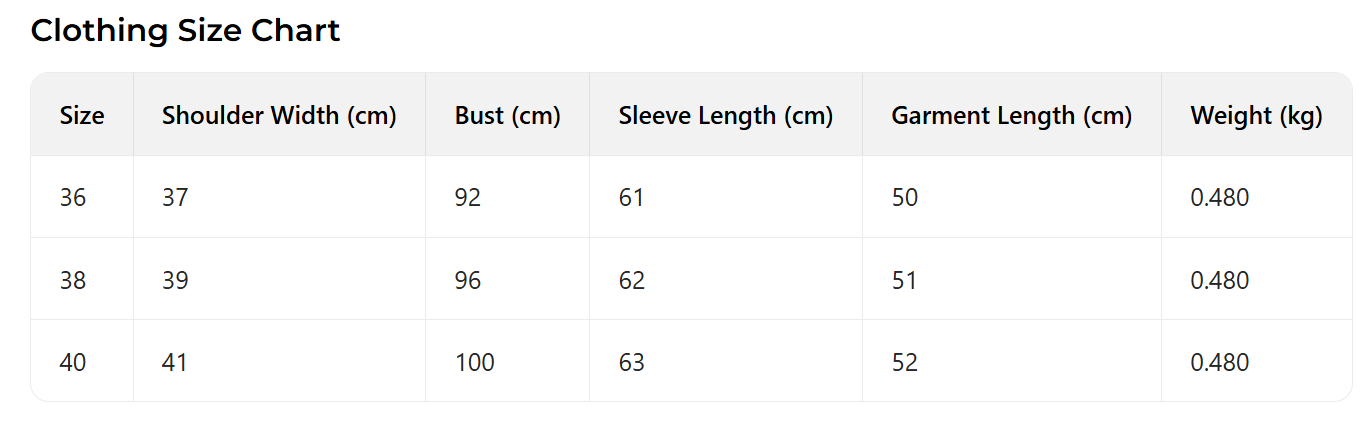Click garment length value 52
Viewport: 1369px width, 425px height.
point(904,362)
